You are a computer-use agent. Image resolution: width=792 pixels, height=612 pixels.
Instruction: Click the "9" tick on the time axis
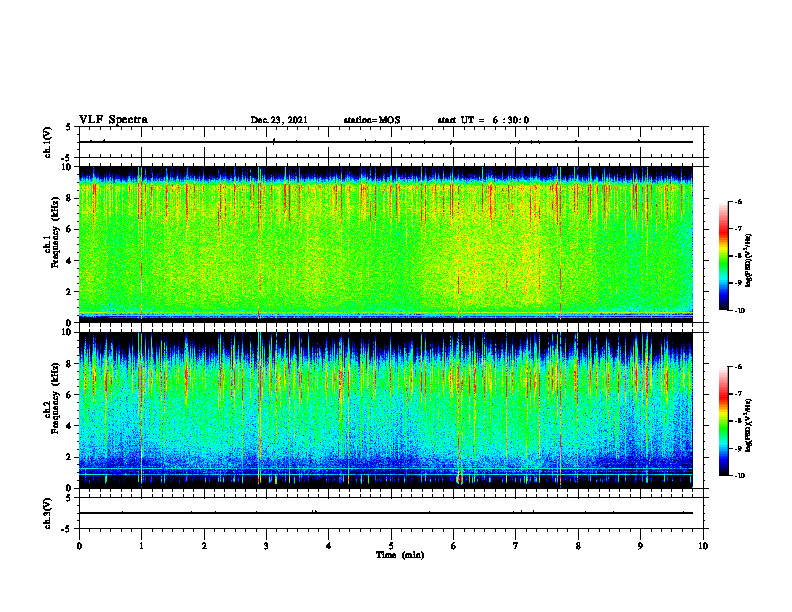coord(640,546)
